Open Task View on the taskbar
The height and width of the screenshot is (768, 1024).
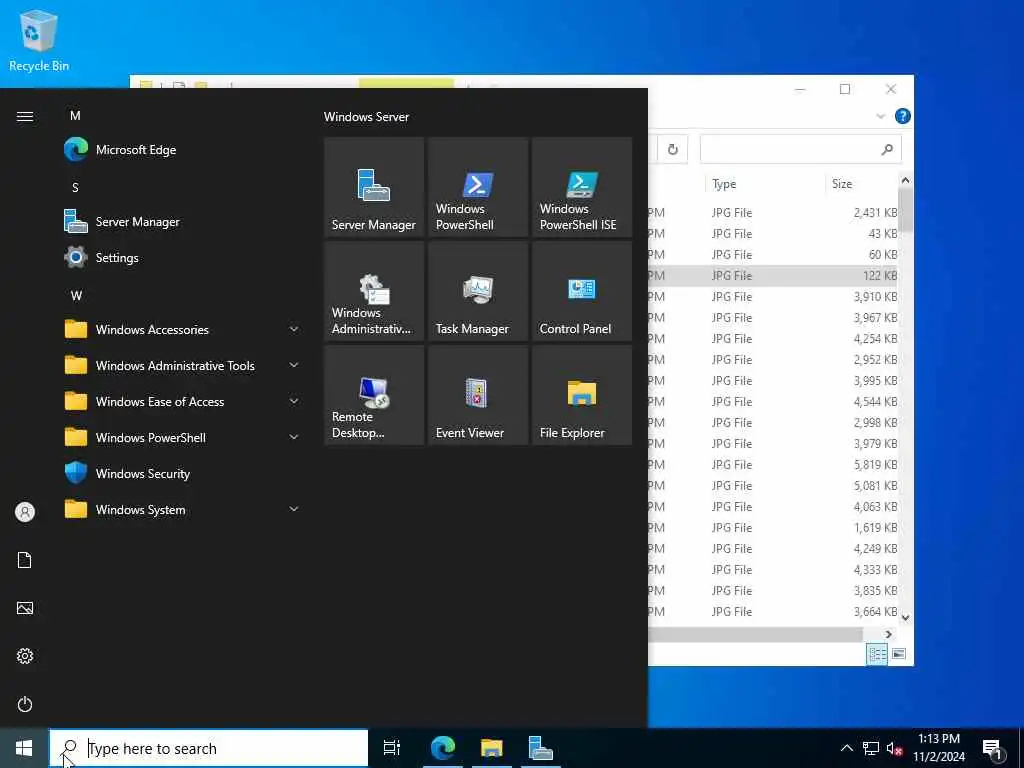point(392,748)
